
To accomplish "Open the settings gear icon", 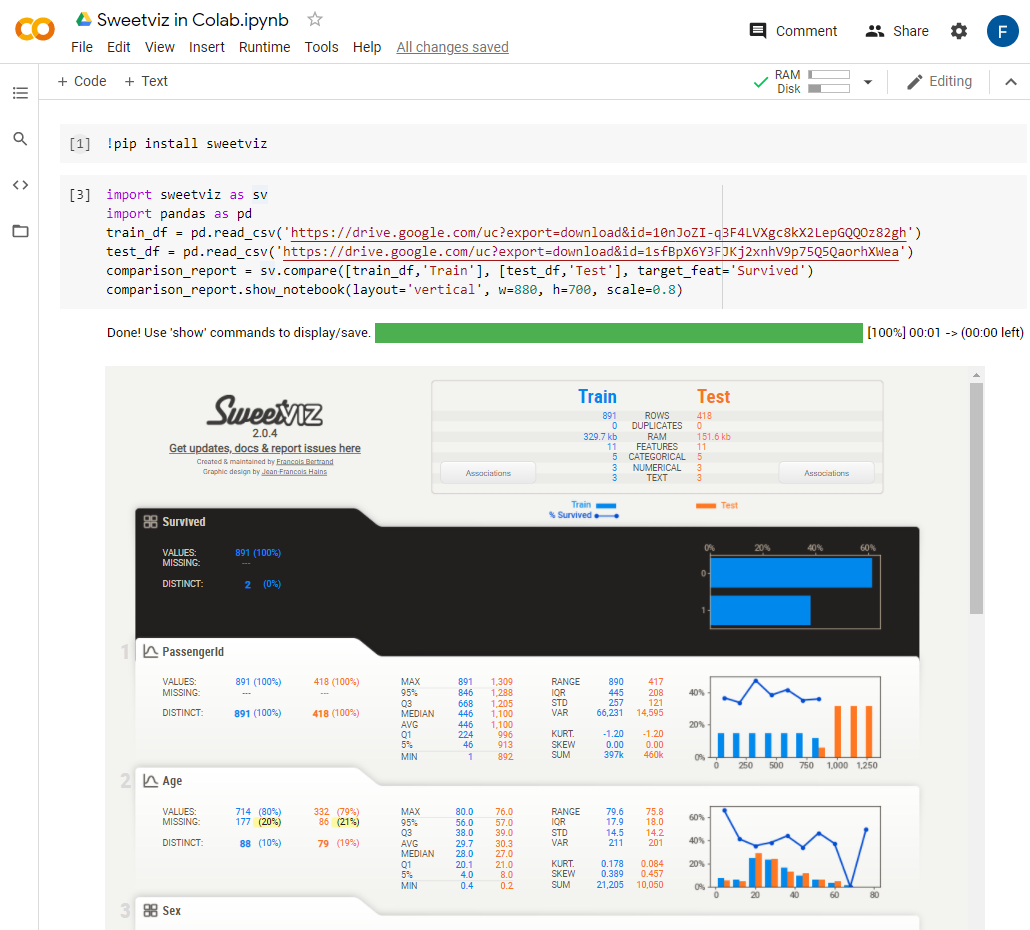I will point(959,31).
